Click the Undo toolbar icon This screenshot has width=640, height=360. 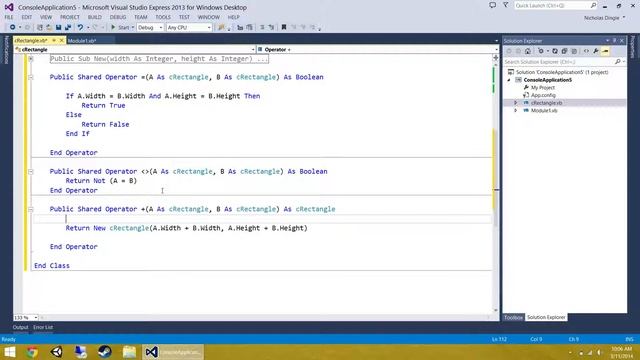80,27
